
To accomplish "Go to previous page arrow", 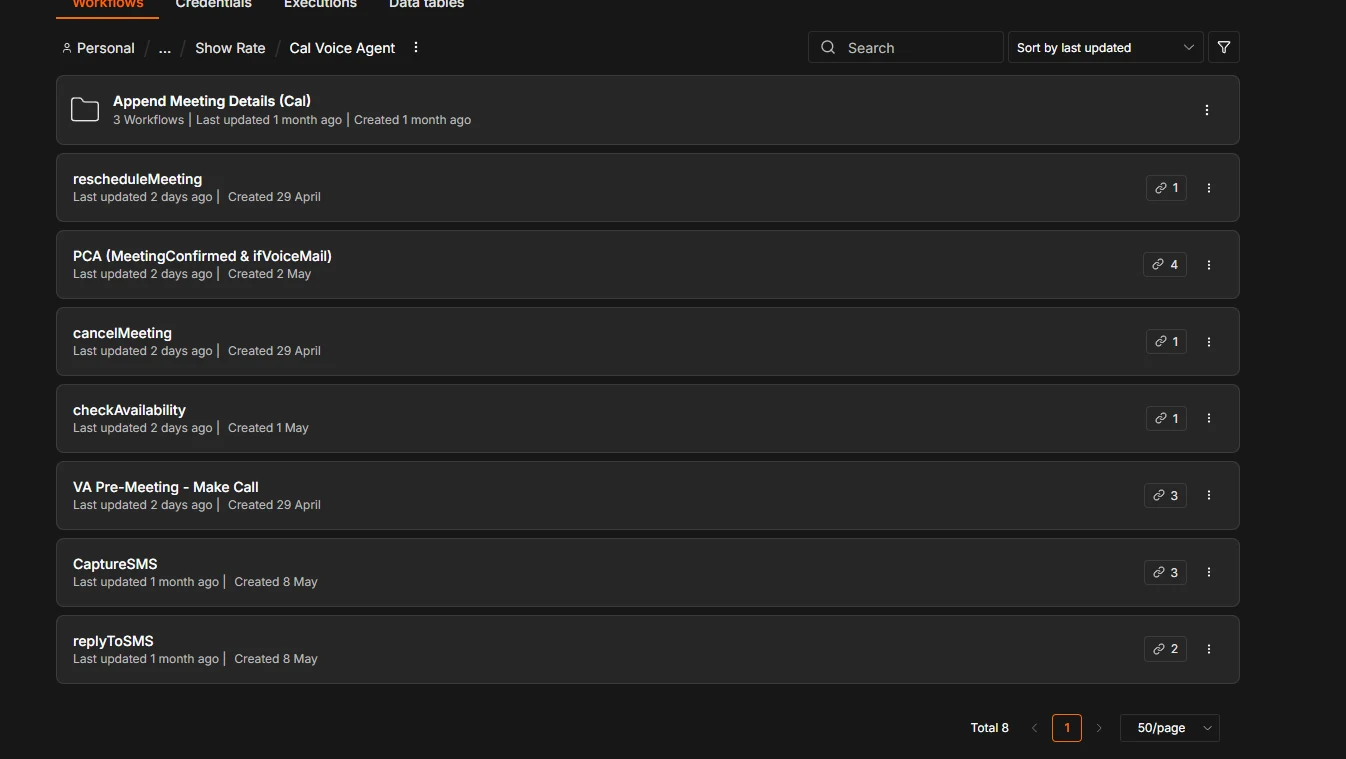I will coord(1035,728).
